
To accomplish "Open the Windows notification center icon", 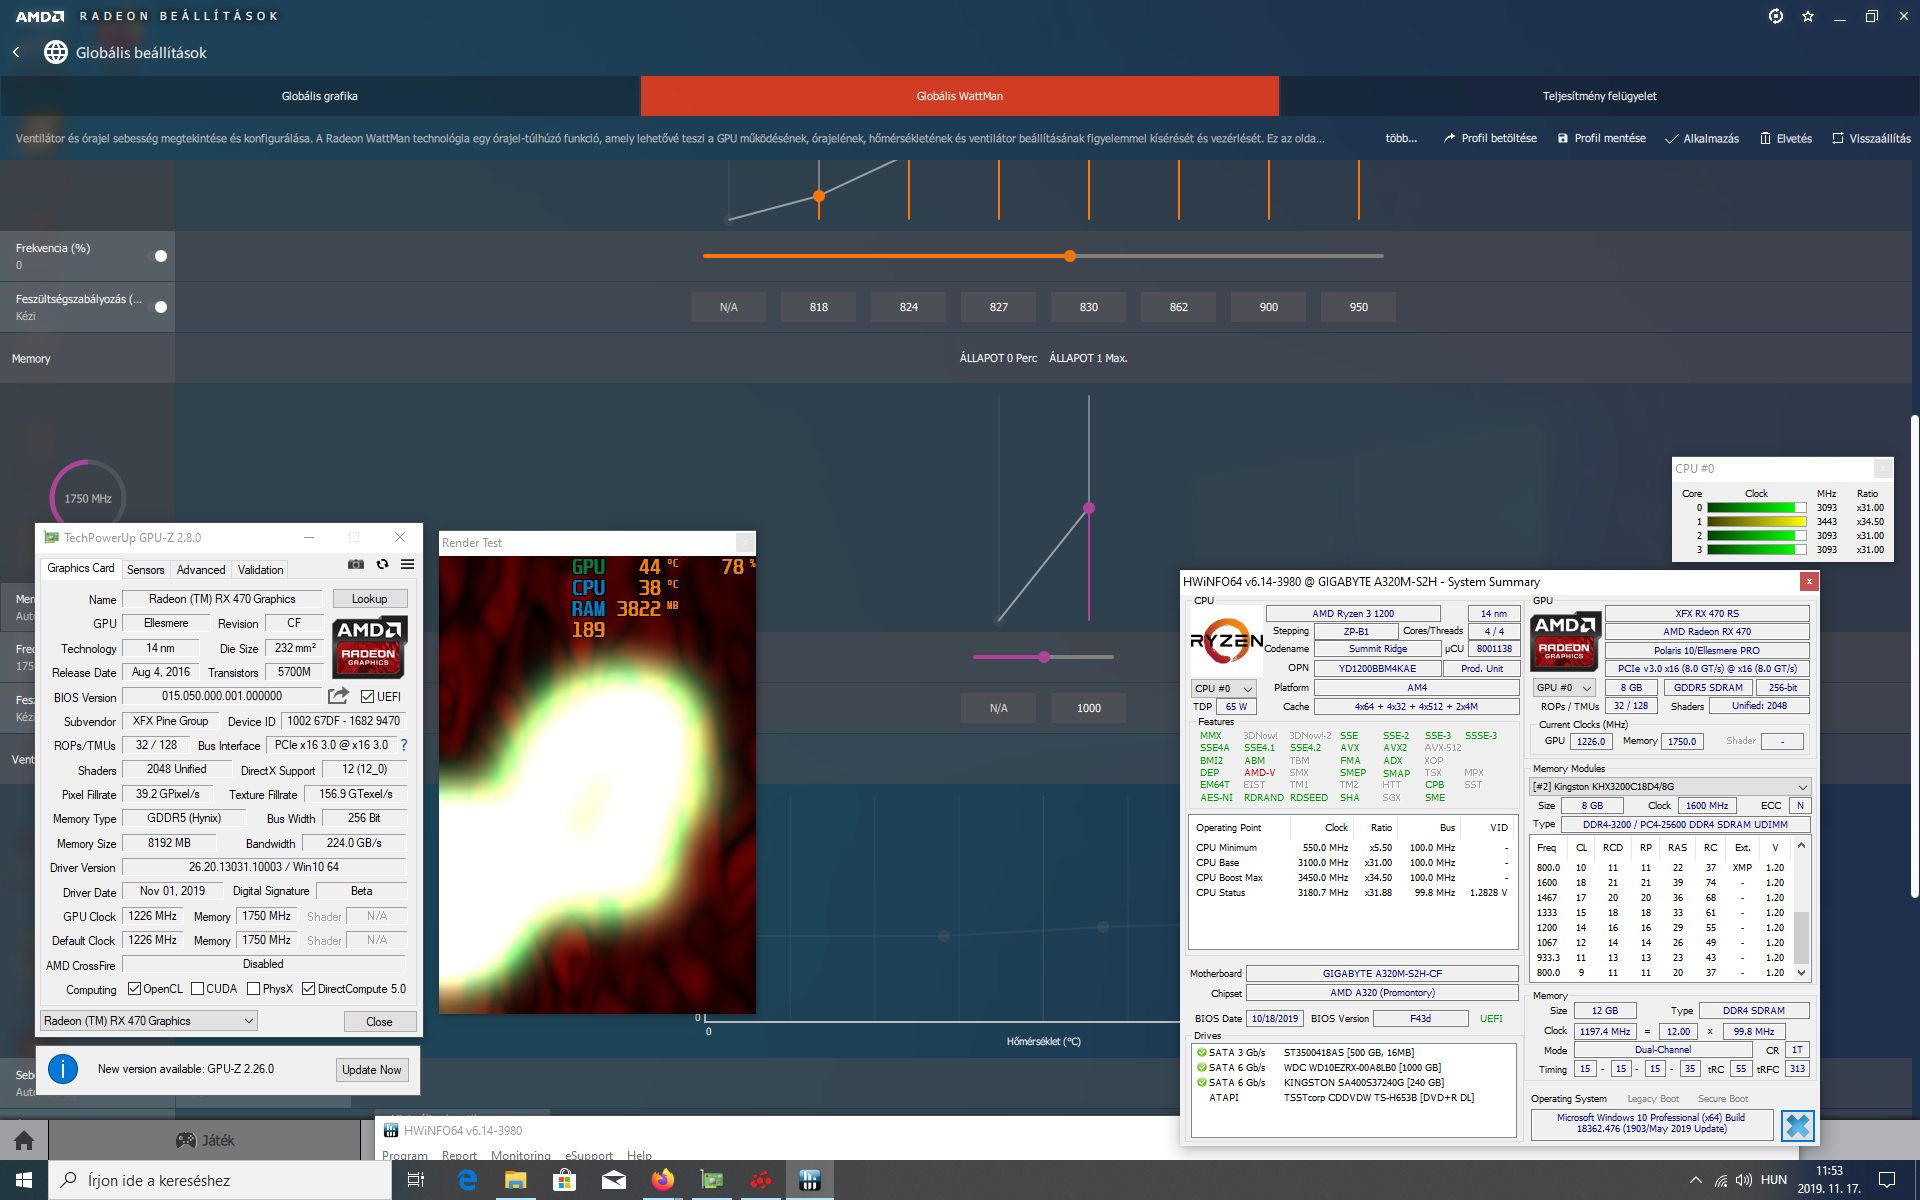I will pyautogui.click(x=1887, y=1180).
